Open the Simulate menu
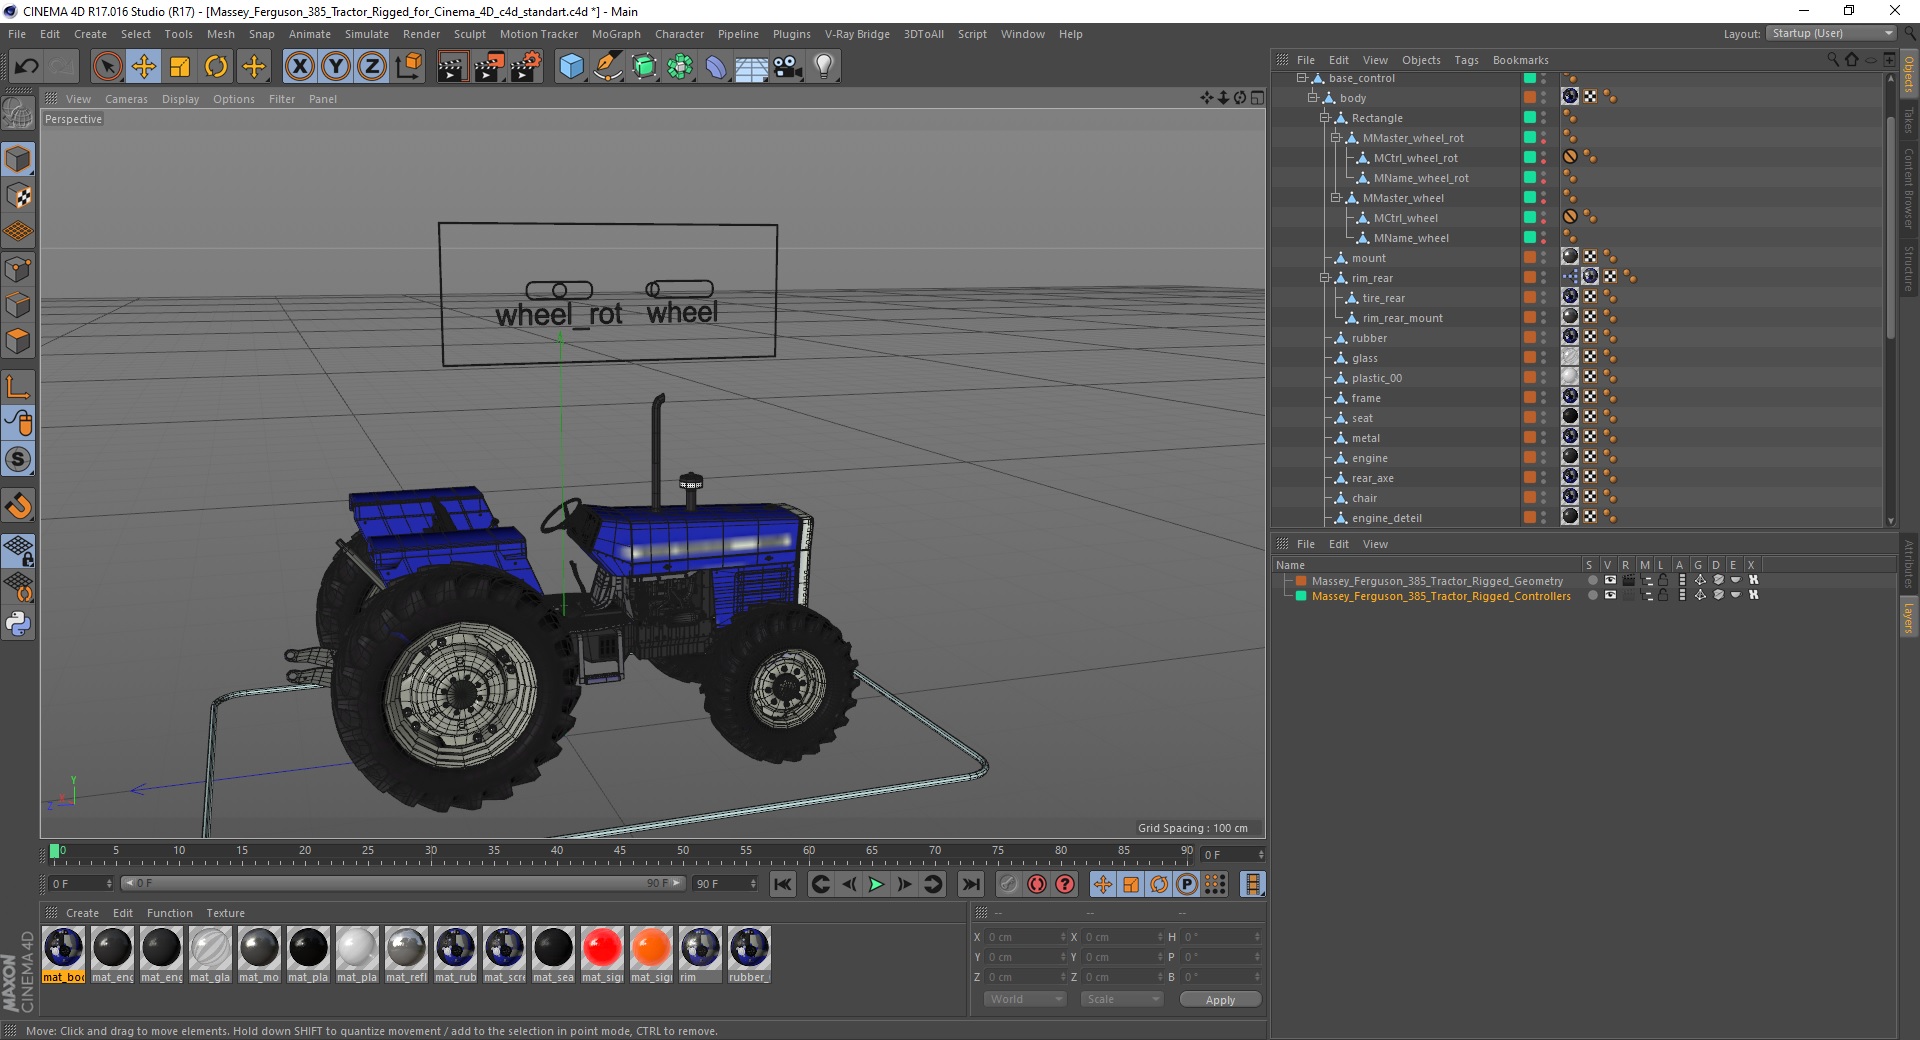Screen dimensions: 1920x1040 point(367,34)
